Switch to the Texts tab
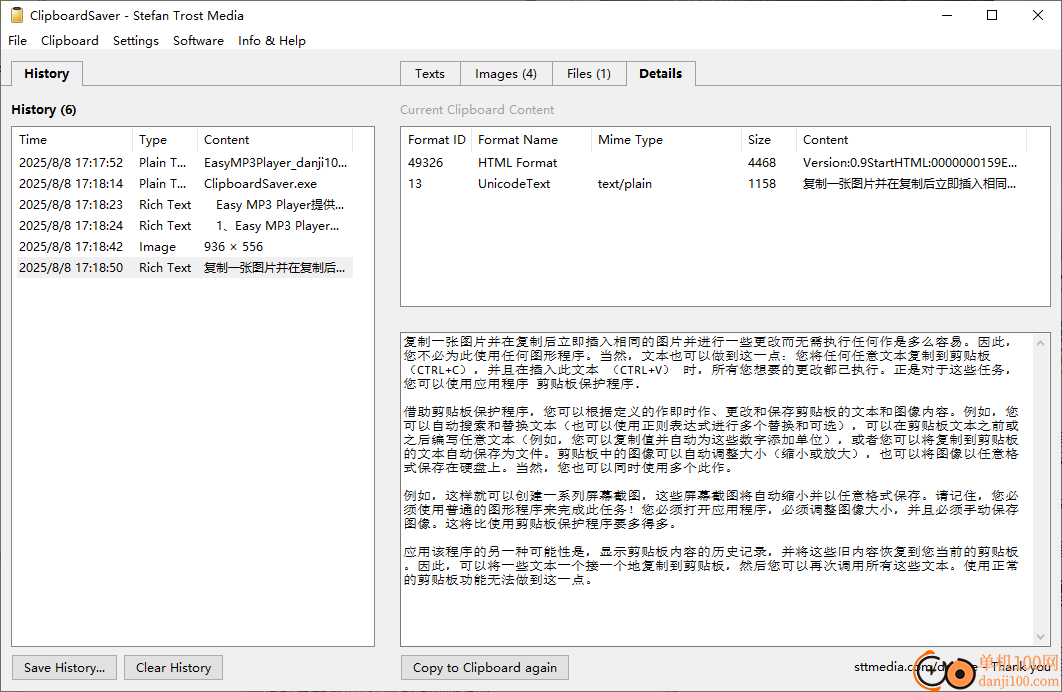This screenshot has height=692, width=1062. point(430,74)
